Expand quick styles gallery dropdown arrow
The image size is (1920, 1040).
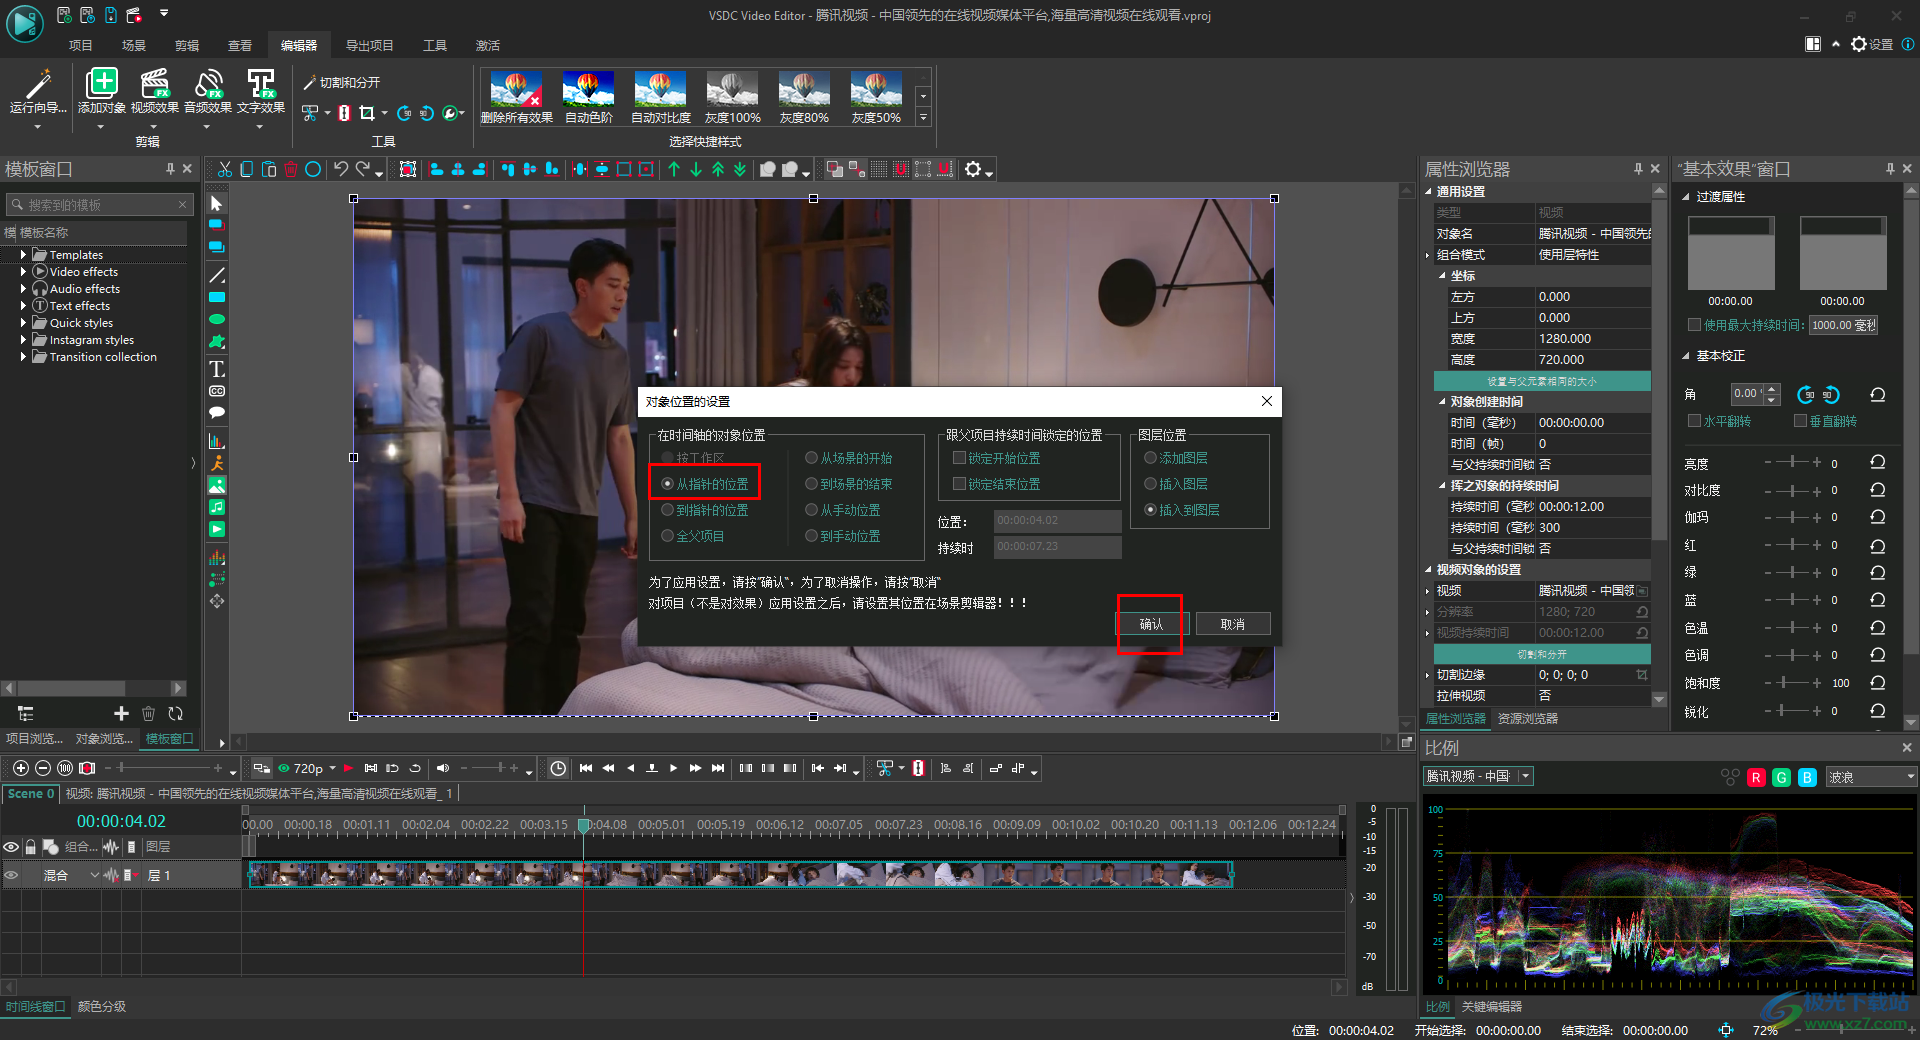[923, 118]
